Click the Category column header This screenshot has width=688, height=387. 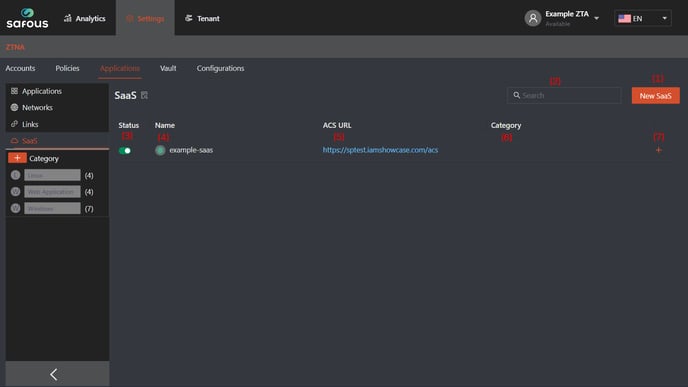pyautogui.click(x=506, y=125)
